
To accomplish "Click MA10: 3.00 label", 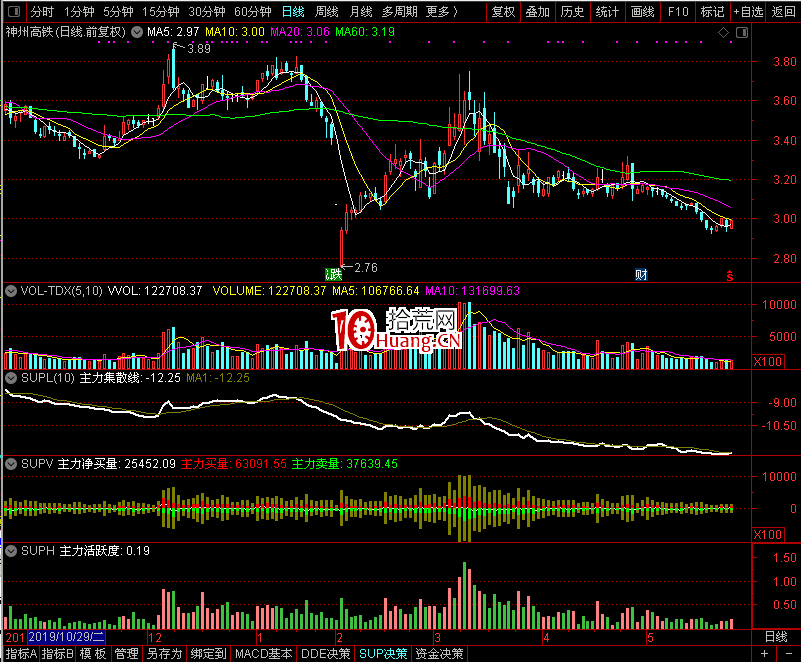I will coord(235,32).
